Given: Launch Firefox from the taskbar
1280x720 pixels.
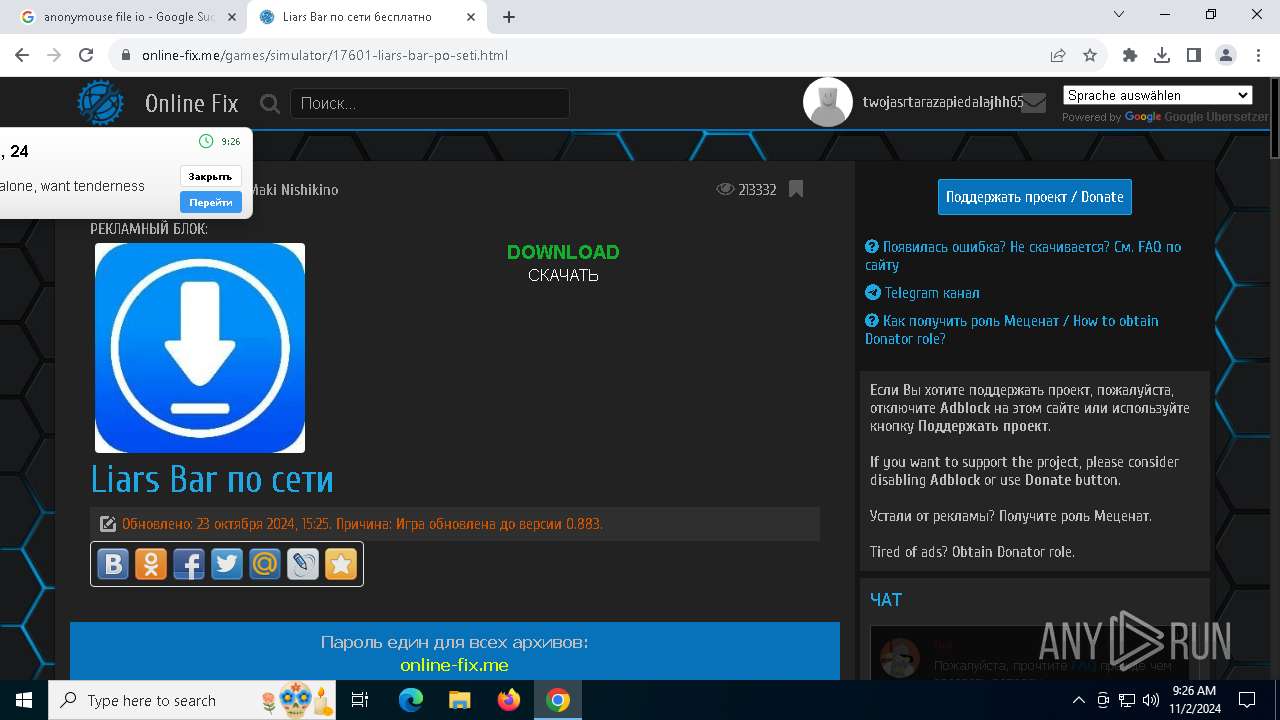Looking at the screenshot, I should (509, 700).
